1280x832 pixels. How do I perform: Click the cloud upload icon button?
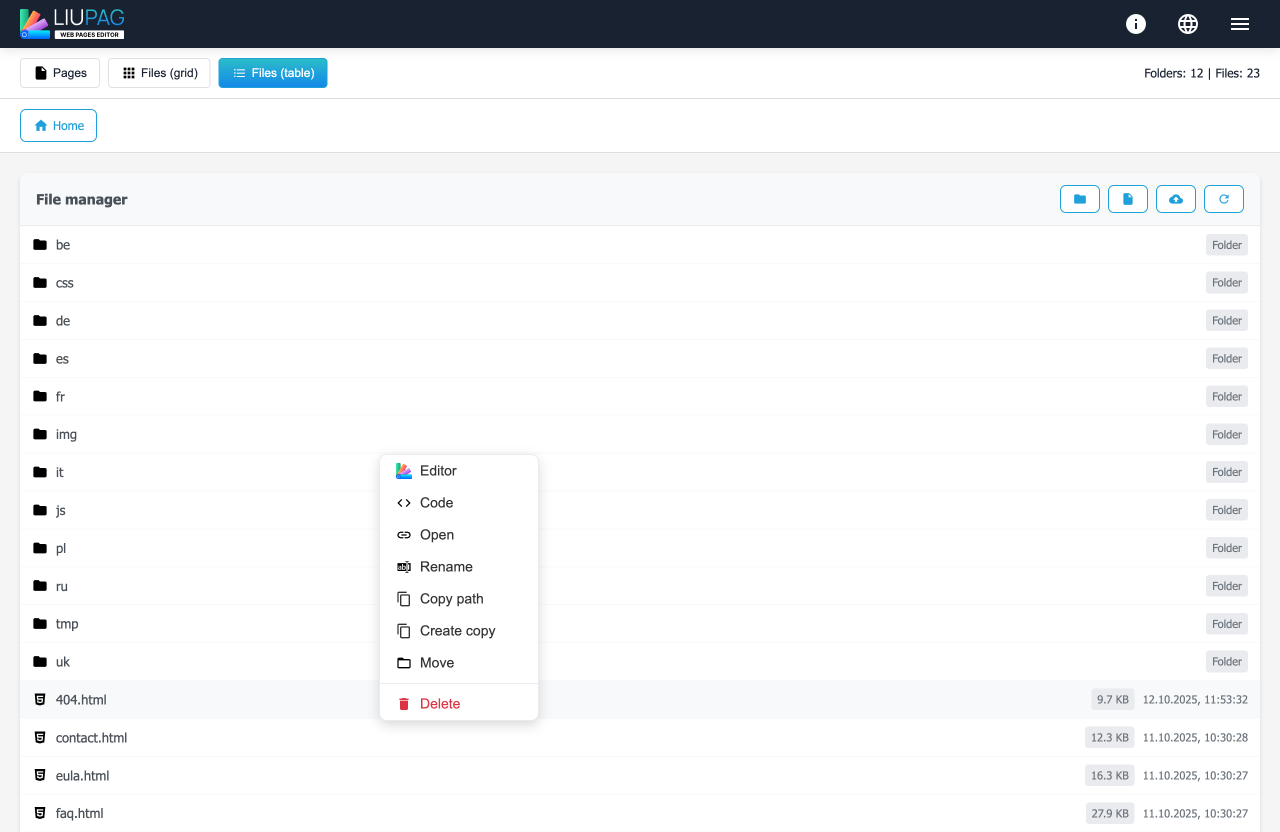[x=1176, y=199]
